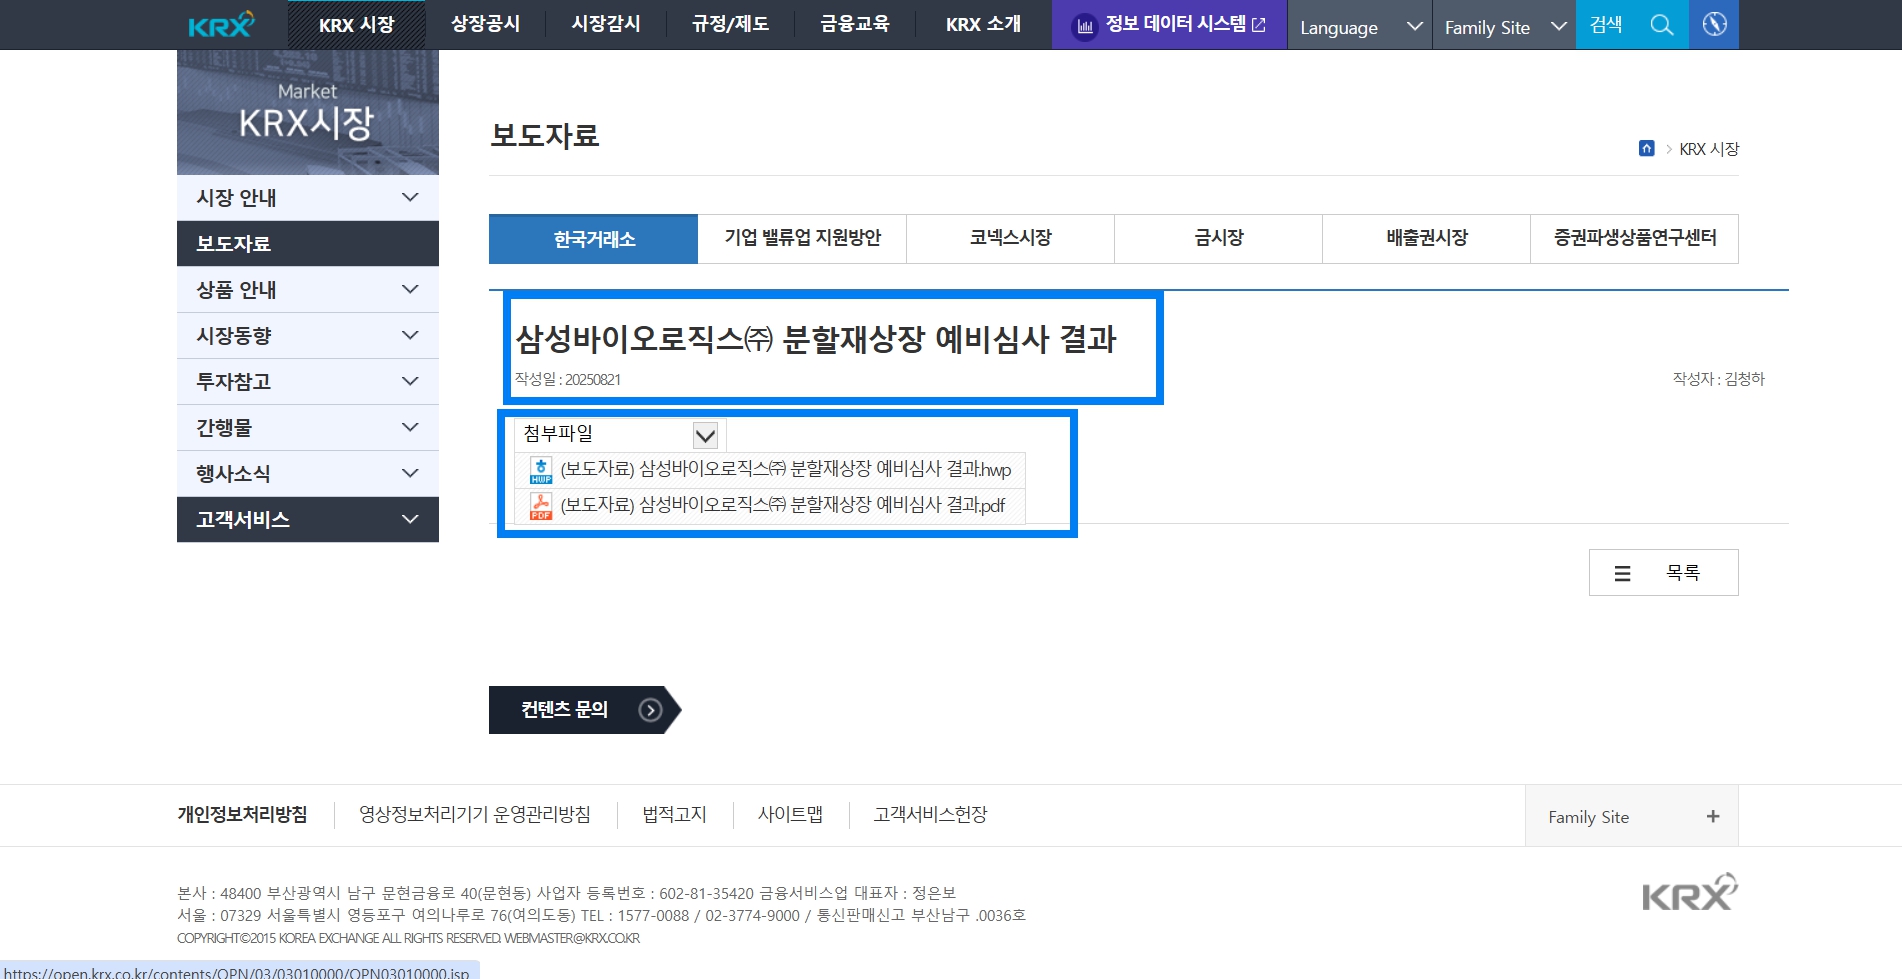The height and width of the screenshot is (979, 1902).
Task: Click the 고객서비스헌장 footer link
Action: [x=930, y=815]
